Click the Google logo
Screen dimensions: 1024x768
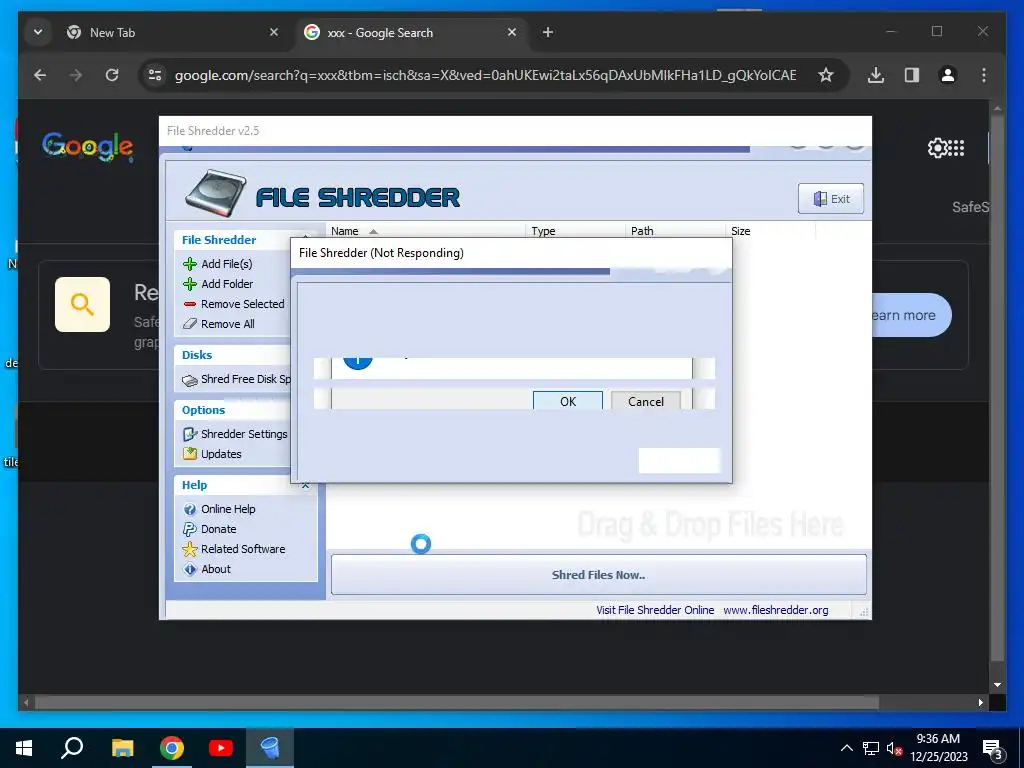click(88, 146)
